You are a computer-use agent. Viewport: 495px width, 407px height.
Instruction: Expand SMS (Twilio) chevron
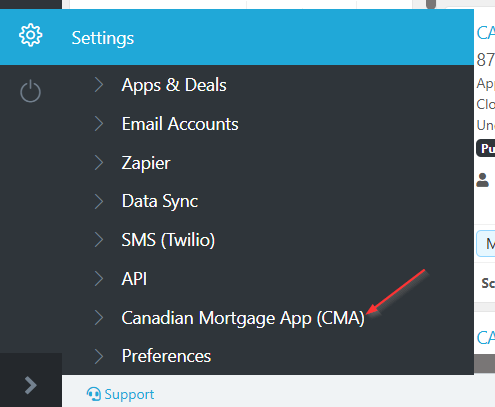(x=99, y=240)
